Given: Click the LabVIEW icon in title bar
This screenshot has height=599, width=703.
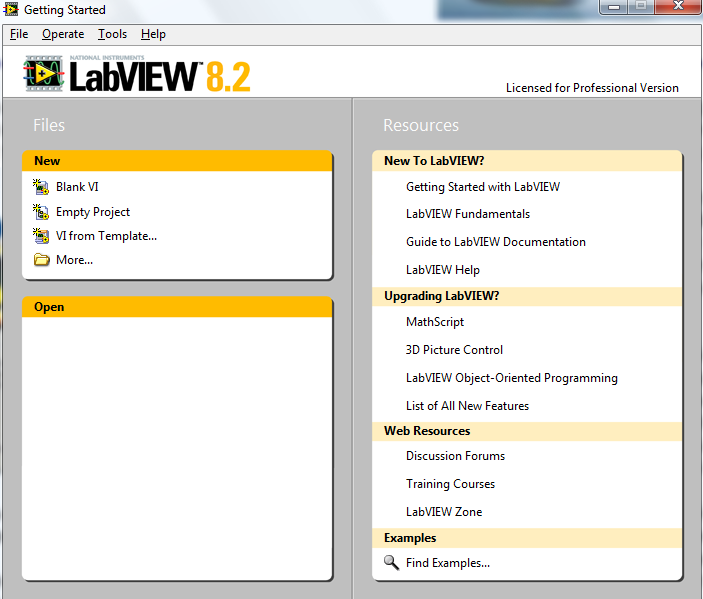Looking at the screenshot, I should coord(11,9).
